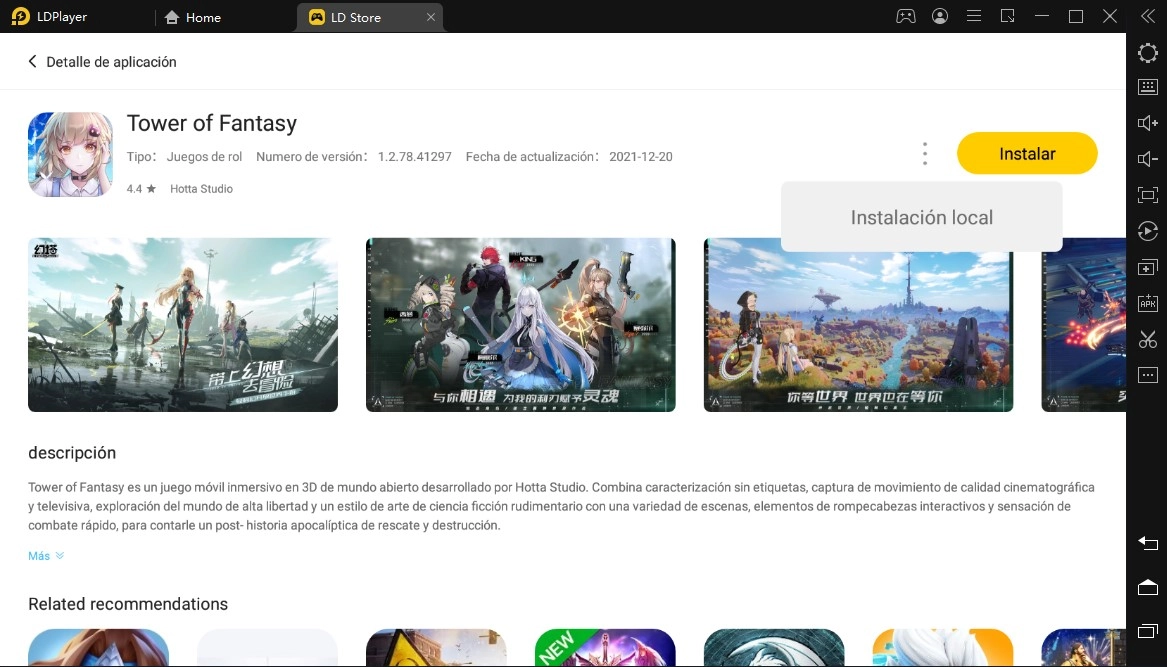The width and height of the screenshot is (1167, 667).
Task: Click the Tower of Fantasy app icon
Action: coord(70,155)
